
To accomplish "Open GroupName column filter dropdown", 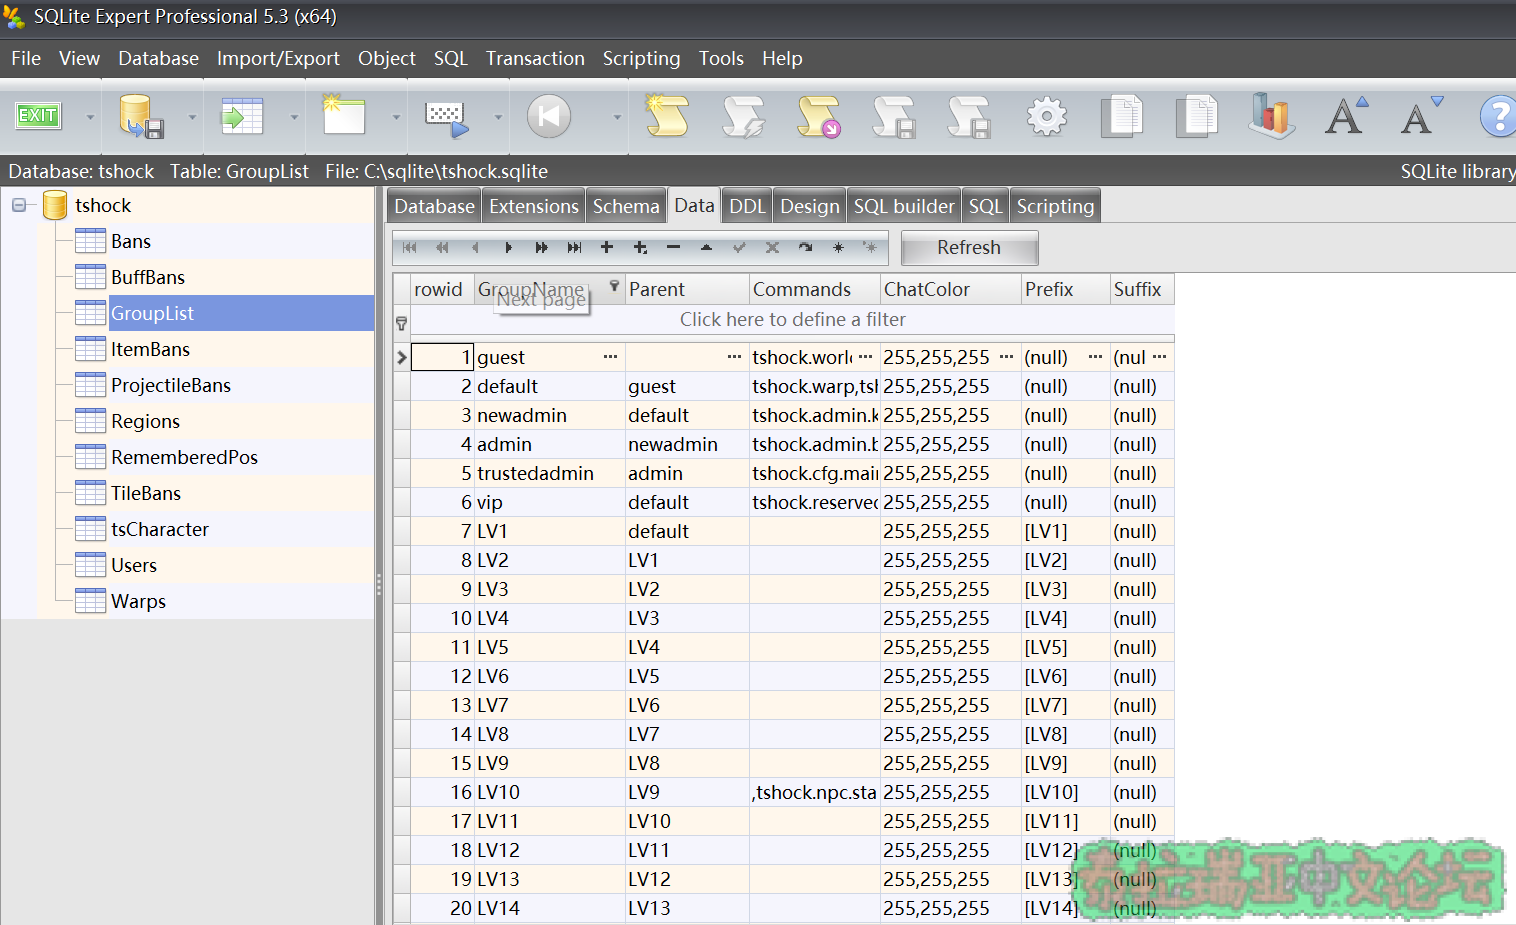I will (614, 287).
